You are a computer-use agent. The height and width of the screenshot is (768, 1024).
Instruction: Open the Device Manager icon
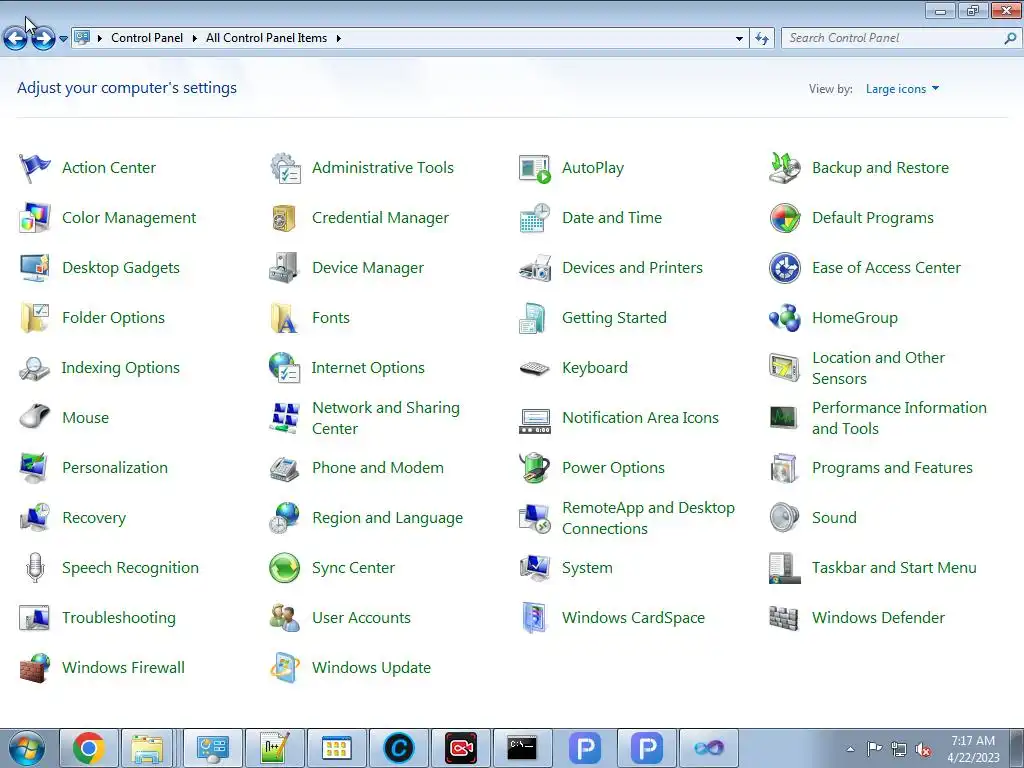click(x=284, y=268)
